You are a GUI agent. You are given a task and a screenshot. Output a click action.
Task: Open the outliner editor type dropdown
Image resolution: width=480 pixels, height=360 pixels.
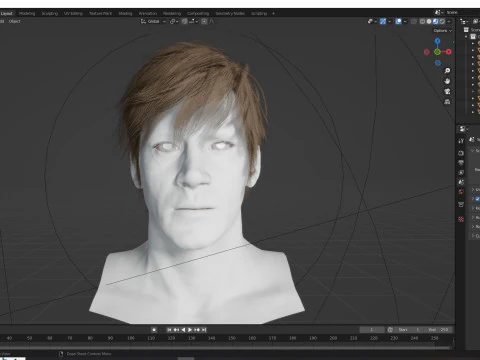[x=464, y=21]
